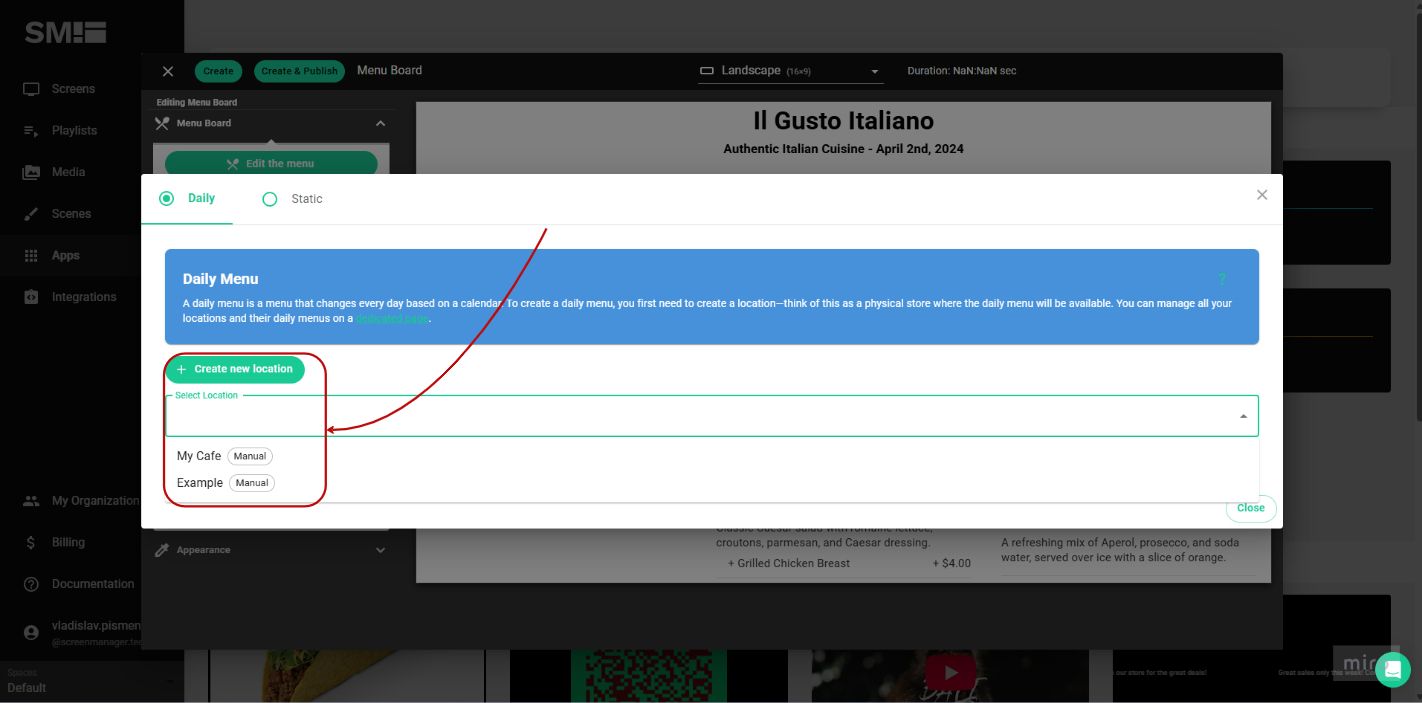Open the chat support bubble icon

click(x=1393, y=669)
